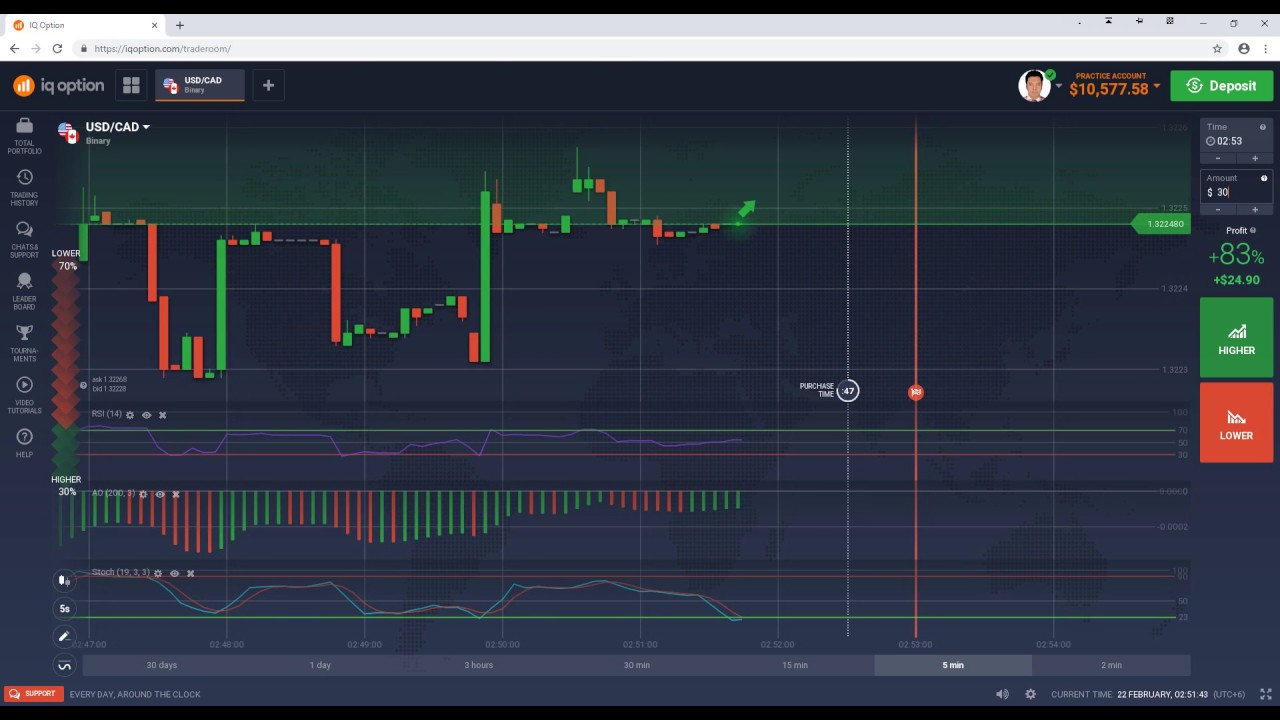Expand the practice account balance dropdown

tap(1157, 87)
